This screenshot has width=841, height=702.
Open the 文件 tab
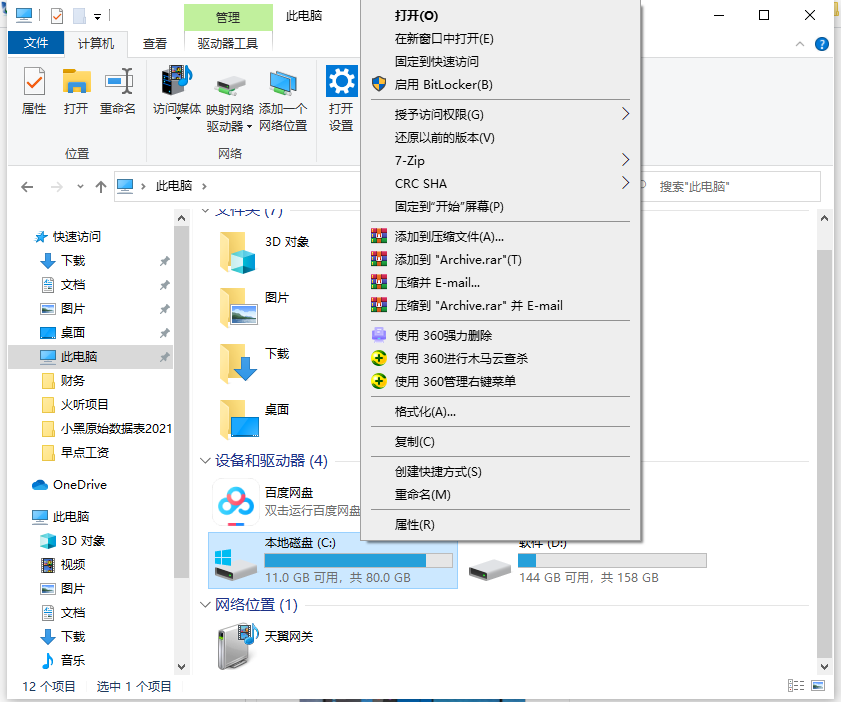point(36,44)
